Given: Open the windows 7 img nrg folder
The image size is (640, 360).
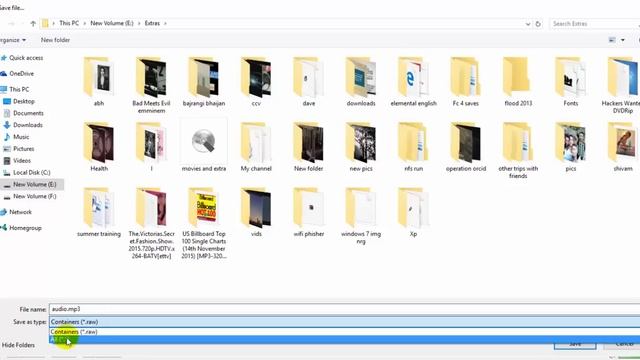Looking at the screenshot, I should [x=361, y=216].
